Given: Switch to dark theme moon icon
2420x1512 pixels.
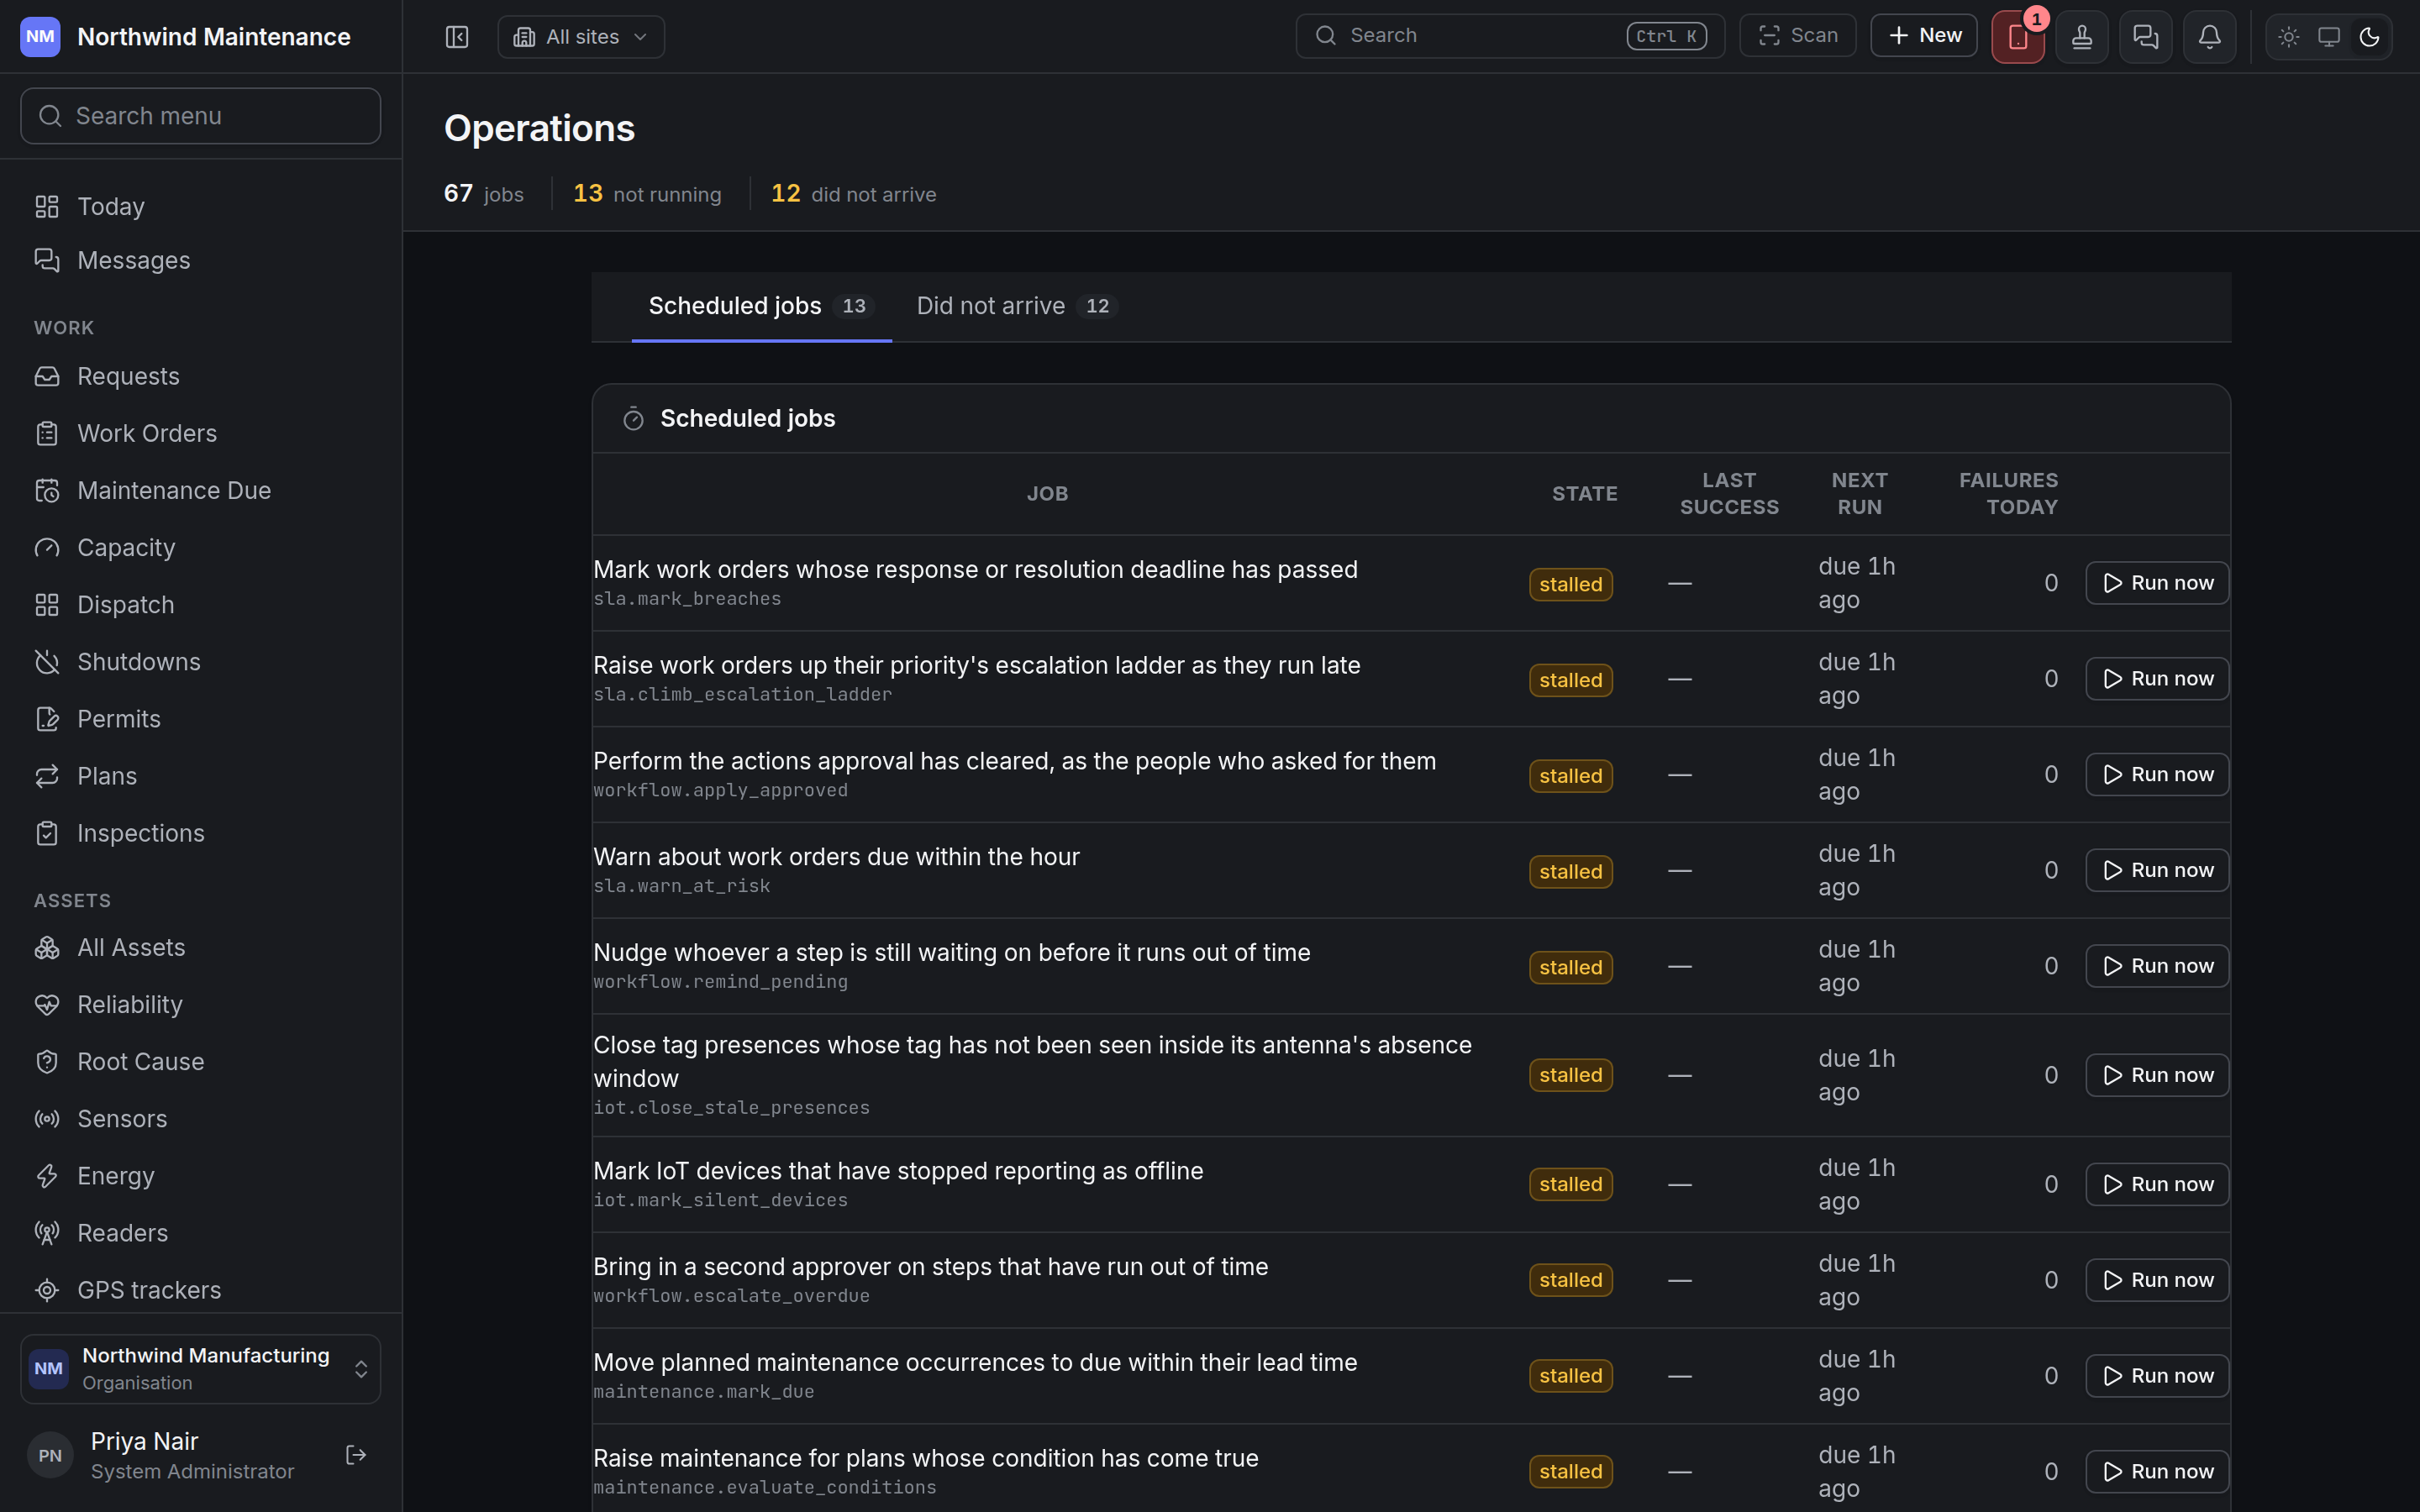Looking at the screenshot, I should click(x=2369, y=37).
